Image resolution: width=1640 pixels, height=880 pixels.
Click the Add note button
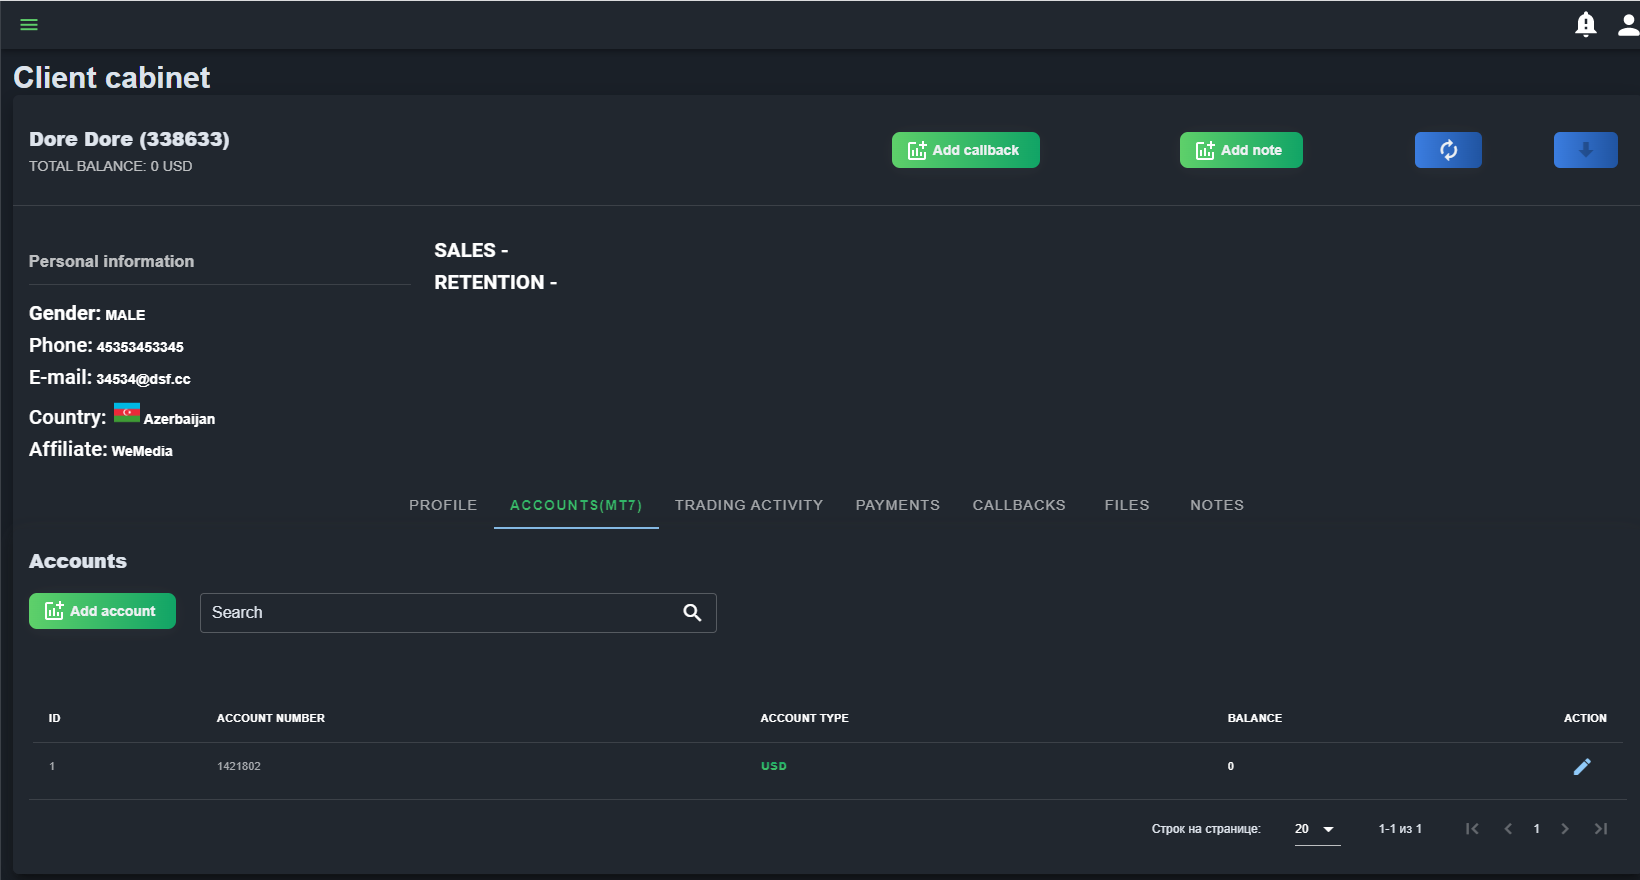pos(1241,150)
